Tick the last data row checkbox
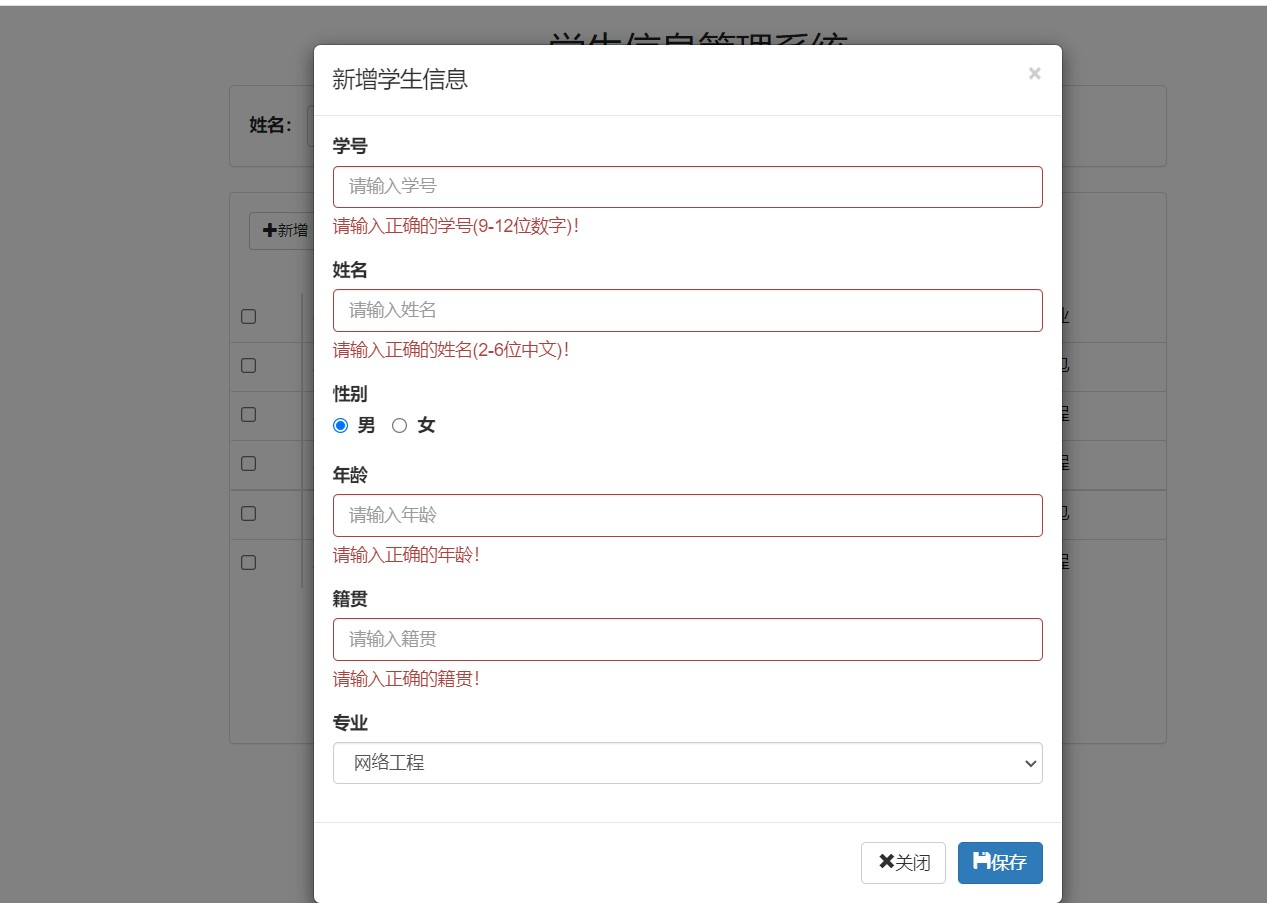 248,562
